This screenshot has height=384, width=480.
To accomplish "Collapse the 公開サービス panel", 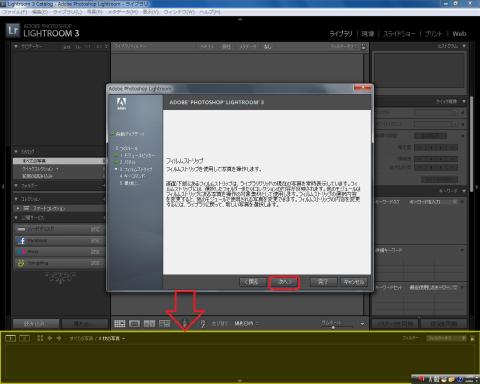I will click(x=16, y=217).
